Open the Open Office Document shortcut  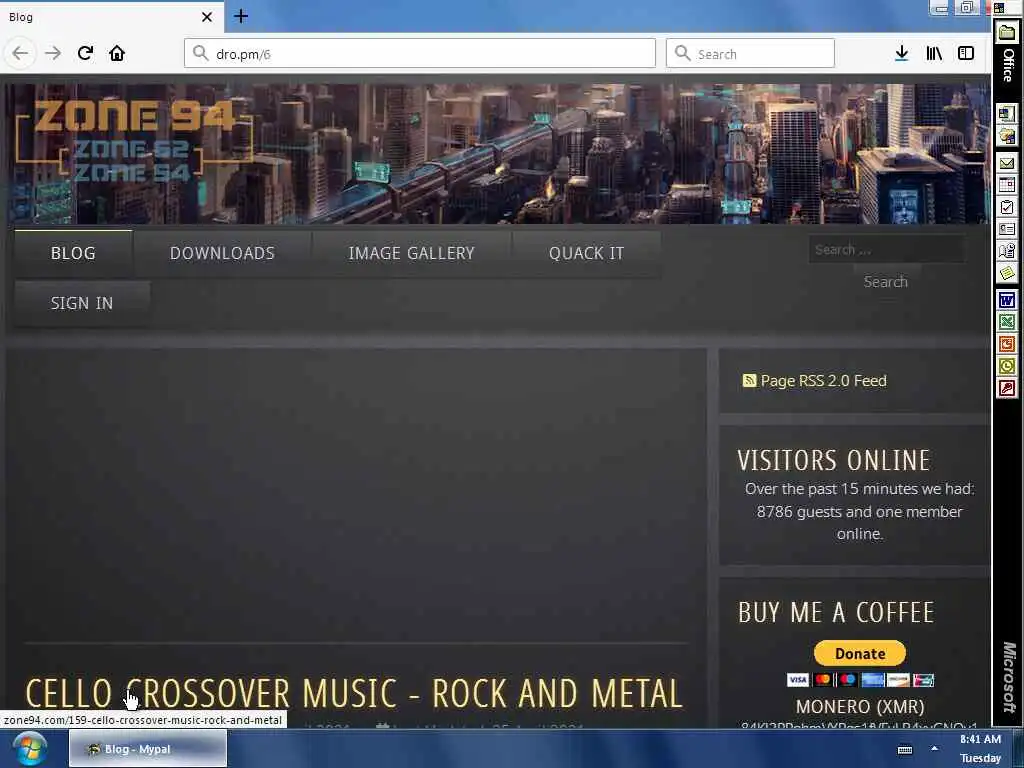(x=1007, y=136)
